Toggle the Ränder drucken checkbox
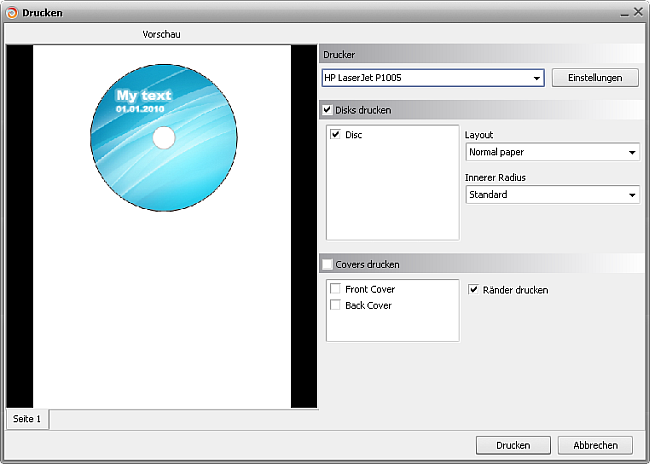Viewport: 650px width, 464px height. [x=473, y=289]
